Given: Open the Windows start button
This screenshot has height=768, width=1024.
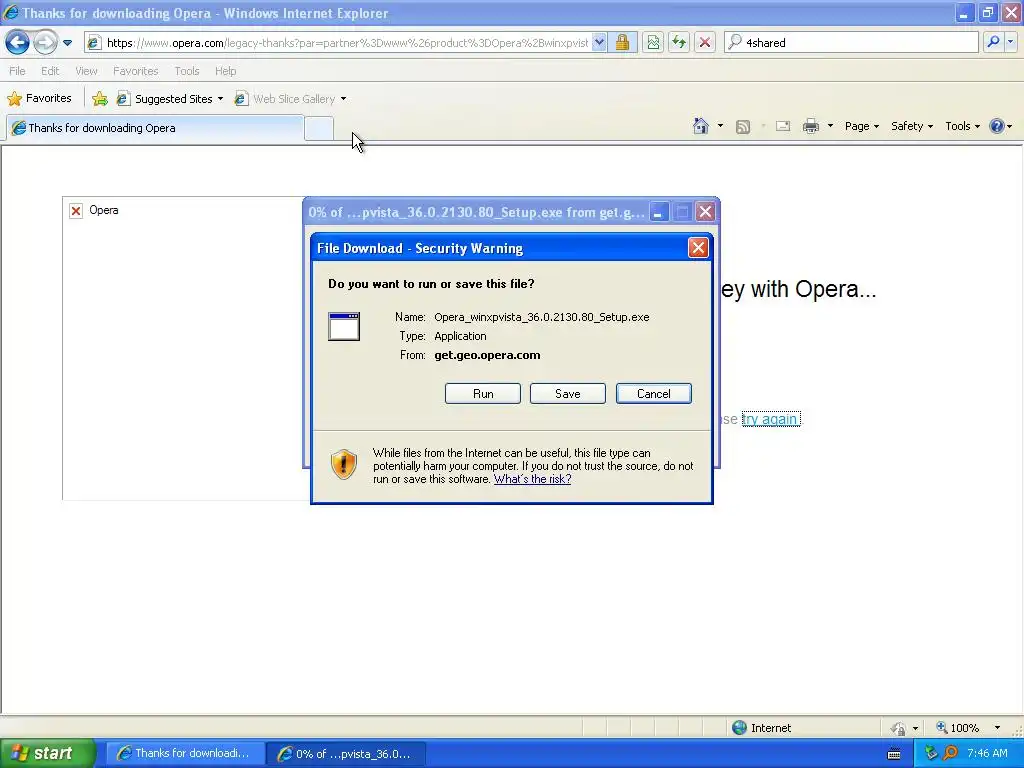Looking at the screenshot, I should click(48, 754).
